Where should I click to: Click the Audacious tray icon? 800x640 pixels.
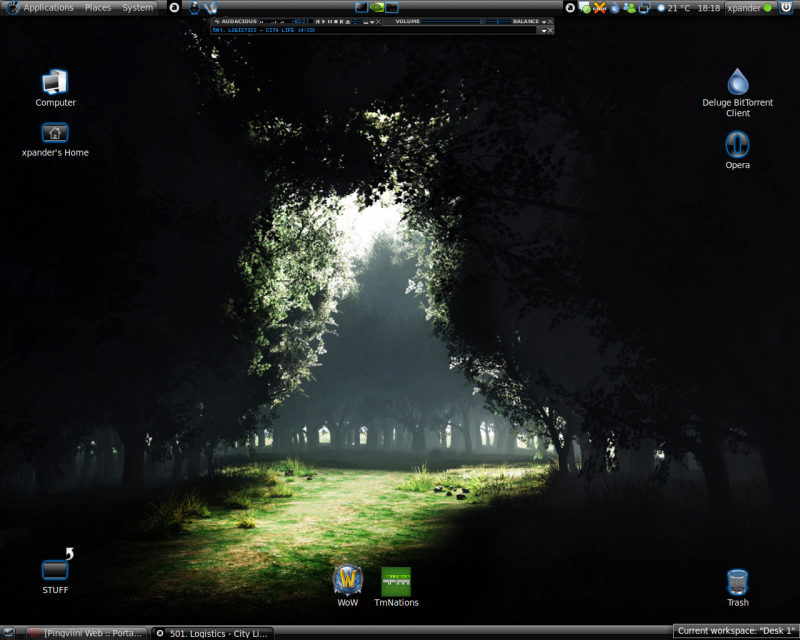point(570,8)
